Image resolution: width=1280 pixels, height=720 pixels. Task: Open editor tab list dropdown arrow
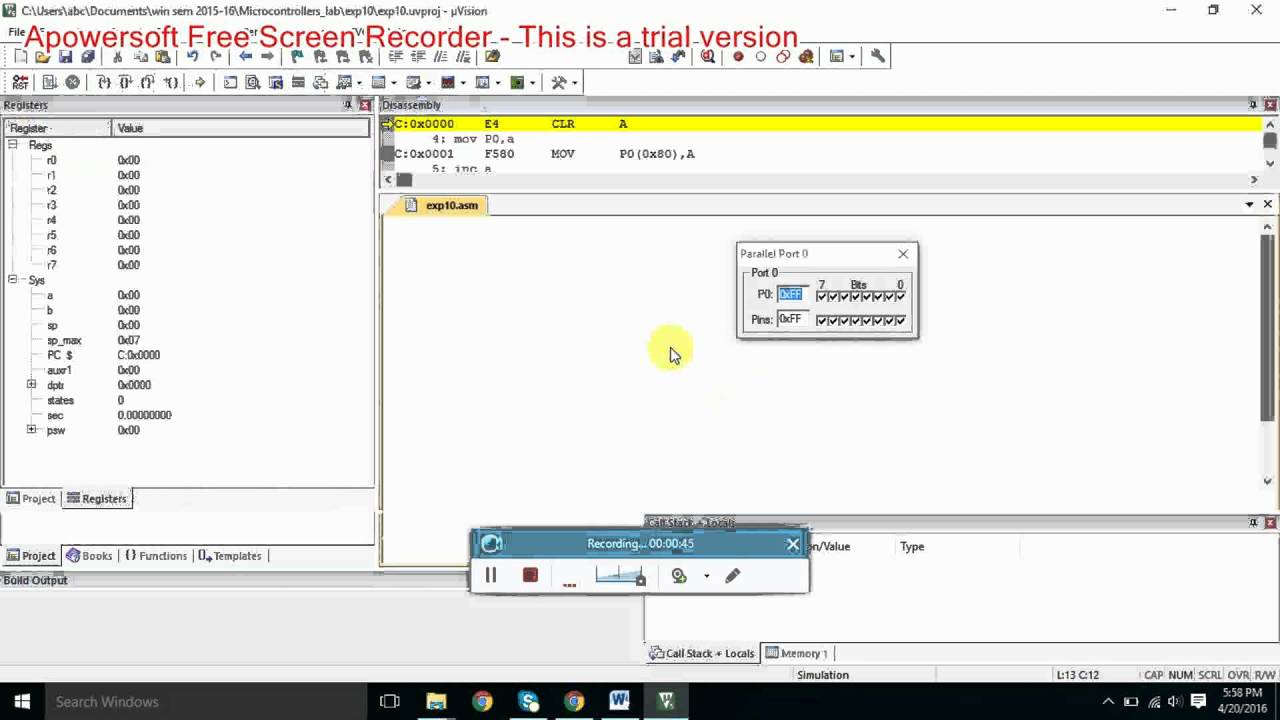1249,204
